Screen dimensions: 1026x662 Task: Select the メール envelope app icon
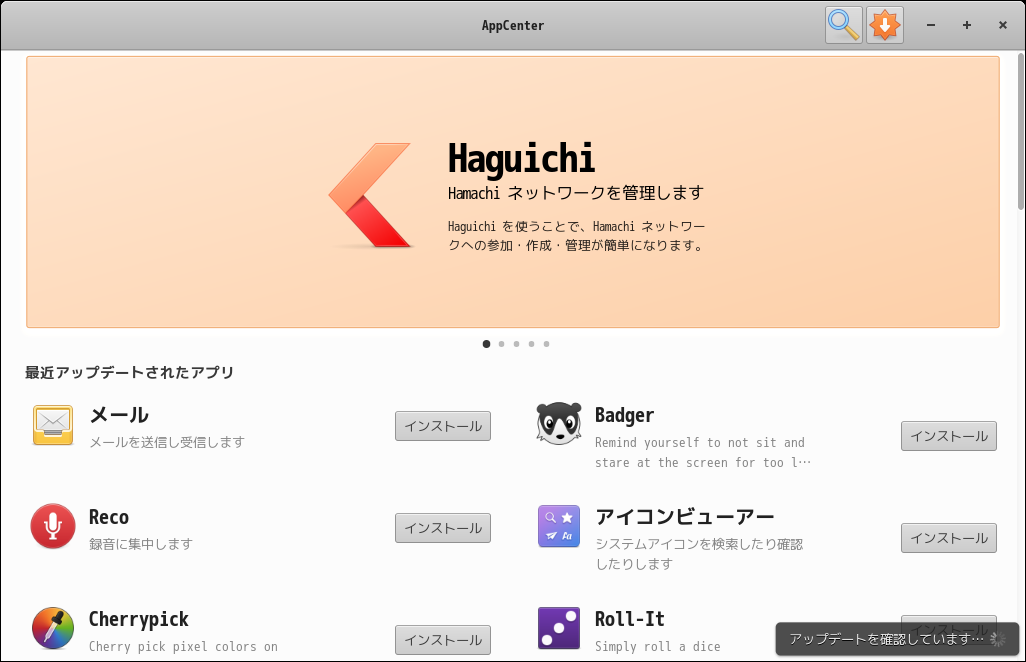point(52,425)
